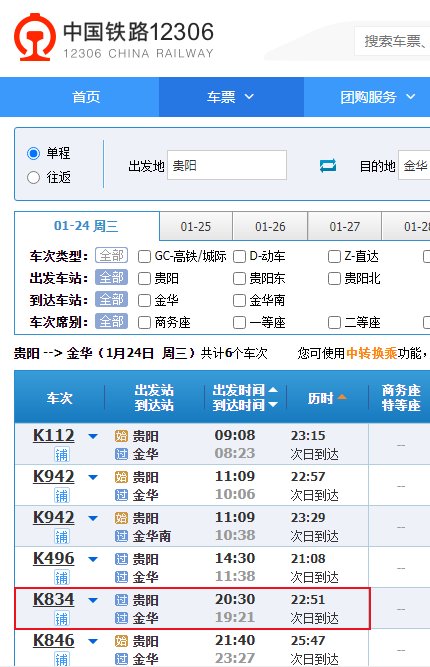Click 全部 for 车次席别

tap(111, 322)
